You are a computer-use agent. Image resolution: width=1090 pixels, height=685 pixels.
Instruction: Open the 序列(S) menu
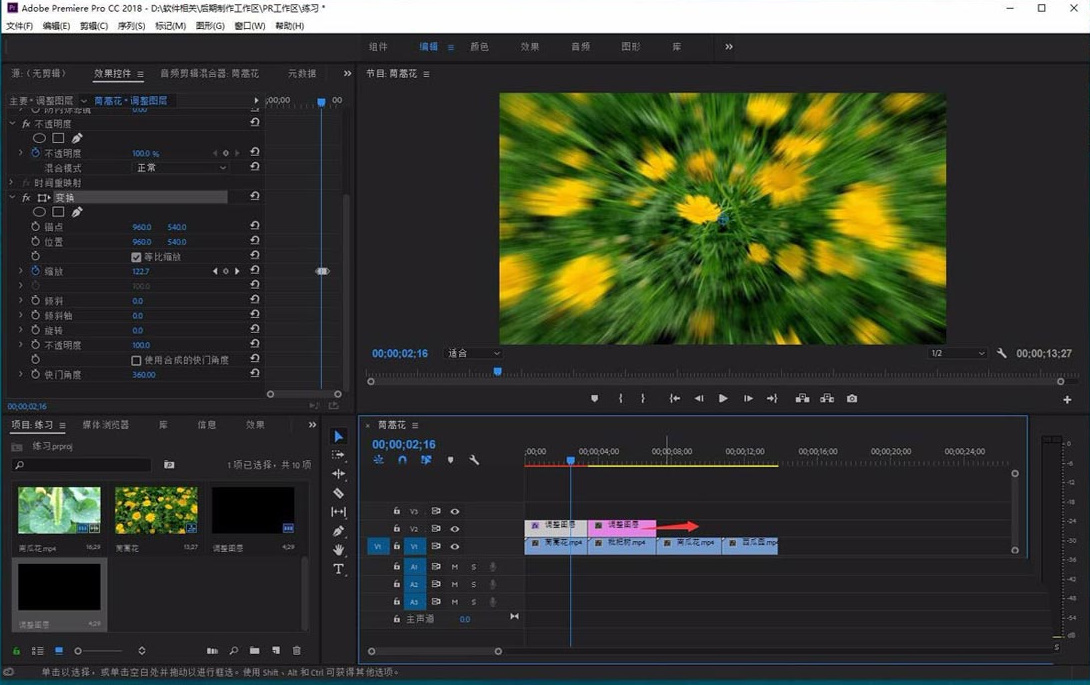click(x=131, y=26)
